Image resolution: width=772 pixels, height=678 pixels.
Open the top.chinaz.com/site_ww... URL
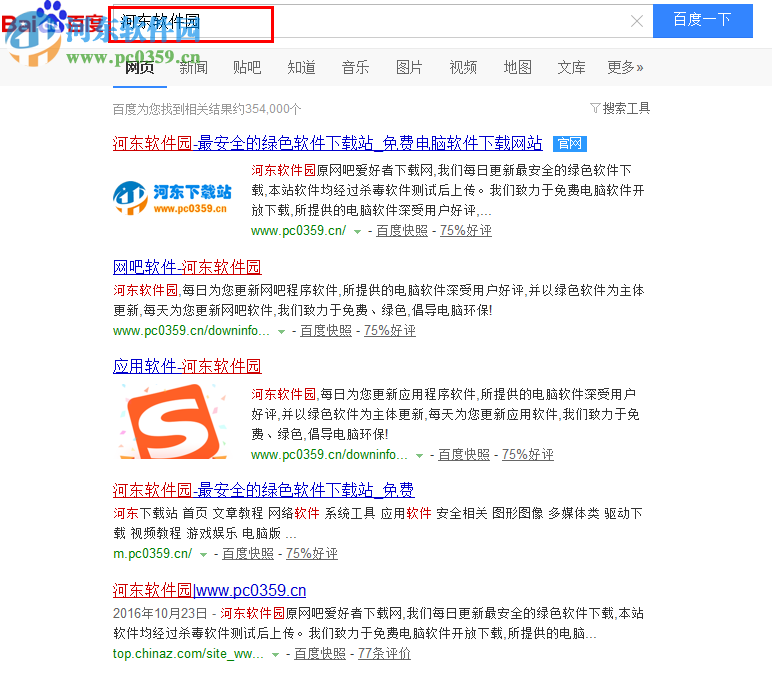pos(188,654)
